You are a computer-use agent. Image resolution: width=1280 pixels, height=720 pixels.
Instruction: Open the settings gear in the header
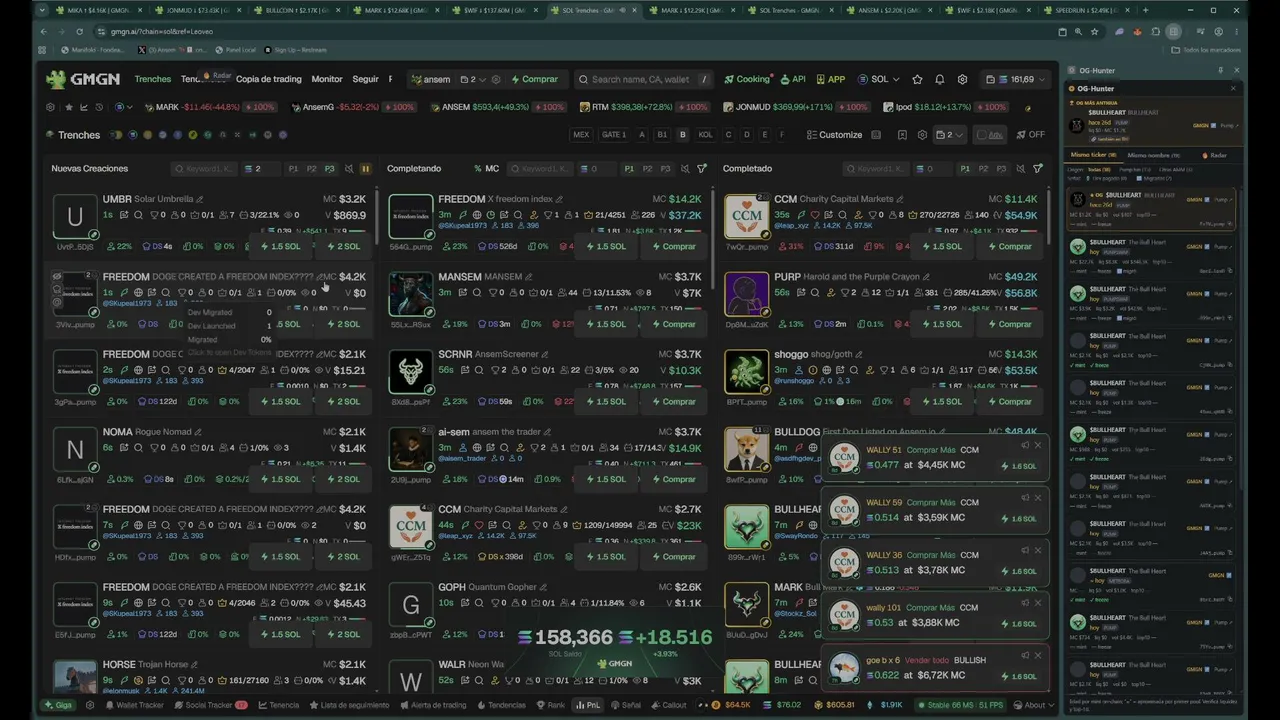pyautogui.click(x=962, y=79)
